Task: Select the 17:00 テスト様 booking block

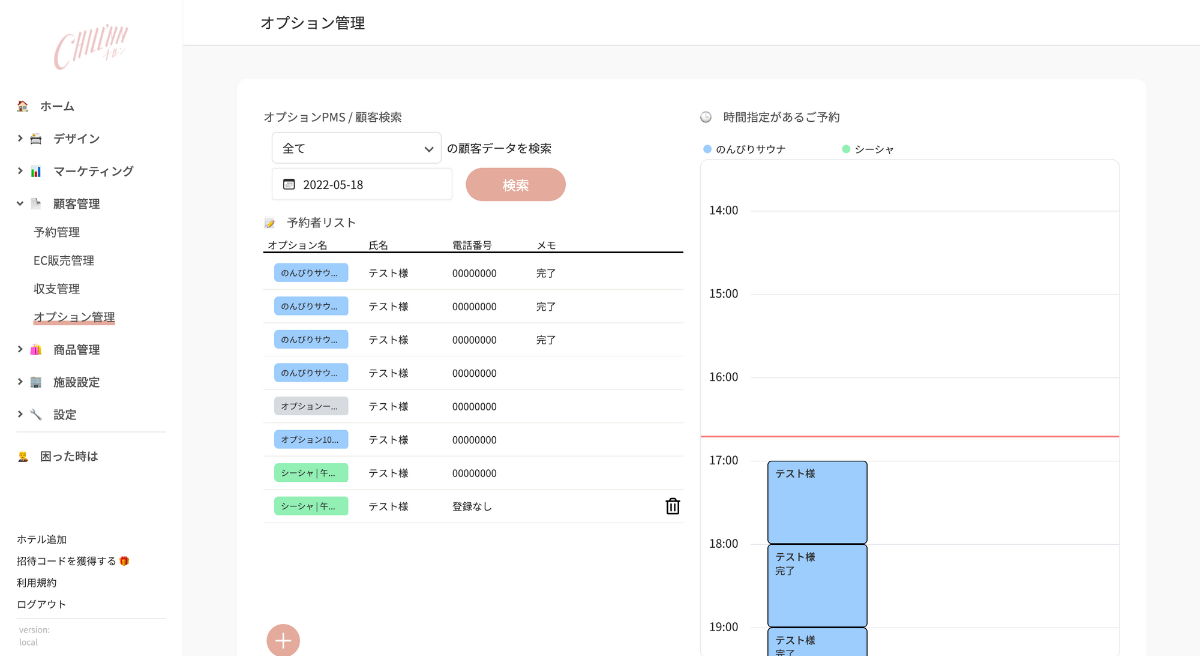Action: point(817,502)
